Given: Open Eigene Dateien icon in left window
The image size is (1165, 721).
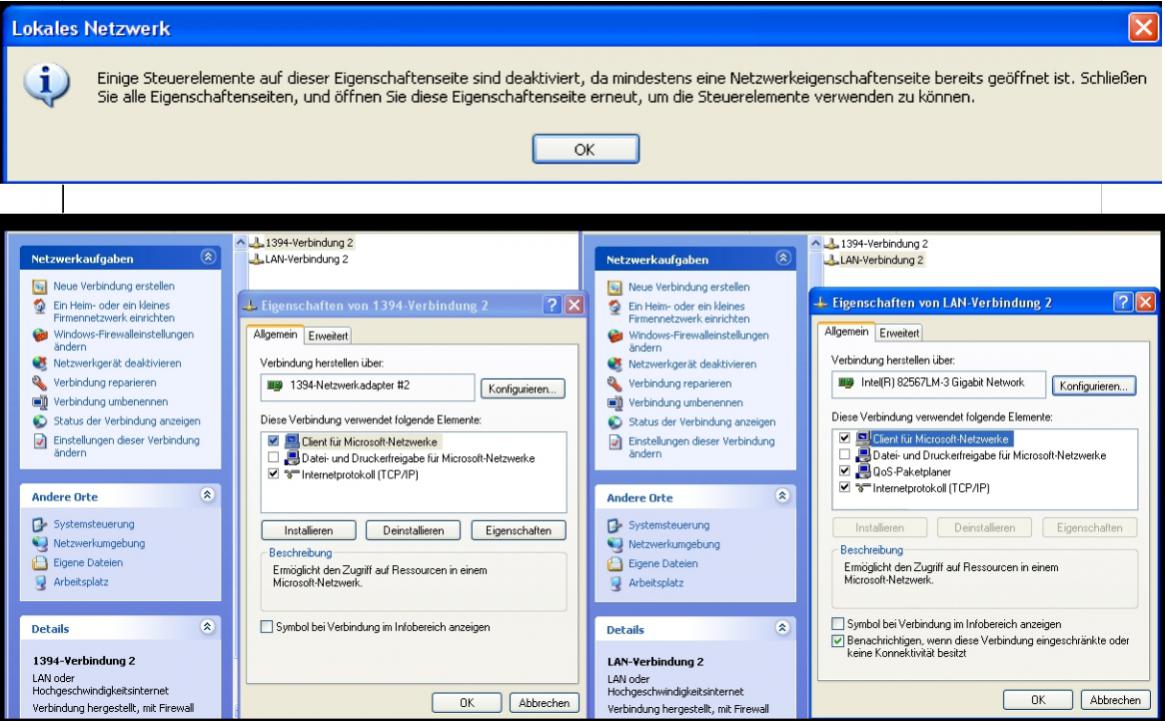Looking at the screenshot, I should [39, 563].
